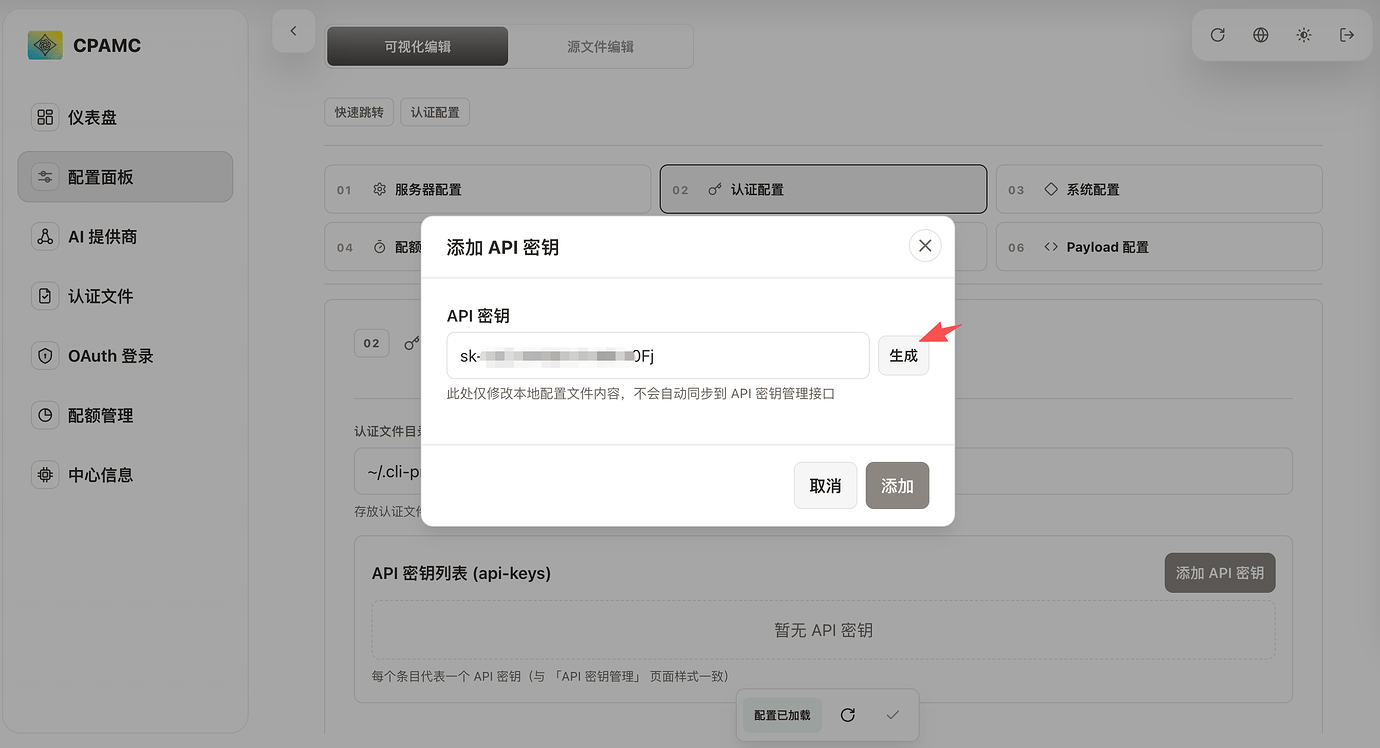The image size is (1380, 748).
Task: Cancel the dialog with 取消
Action: click(825, 486)
